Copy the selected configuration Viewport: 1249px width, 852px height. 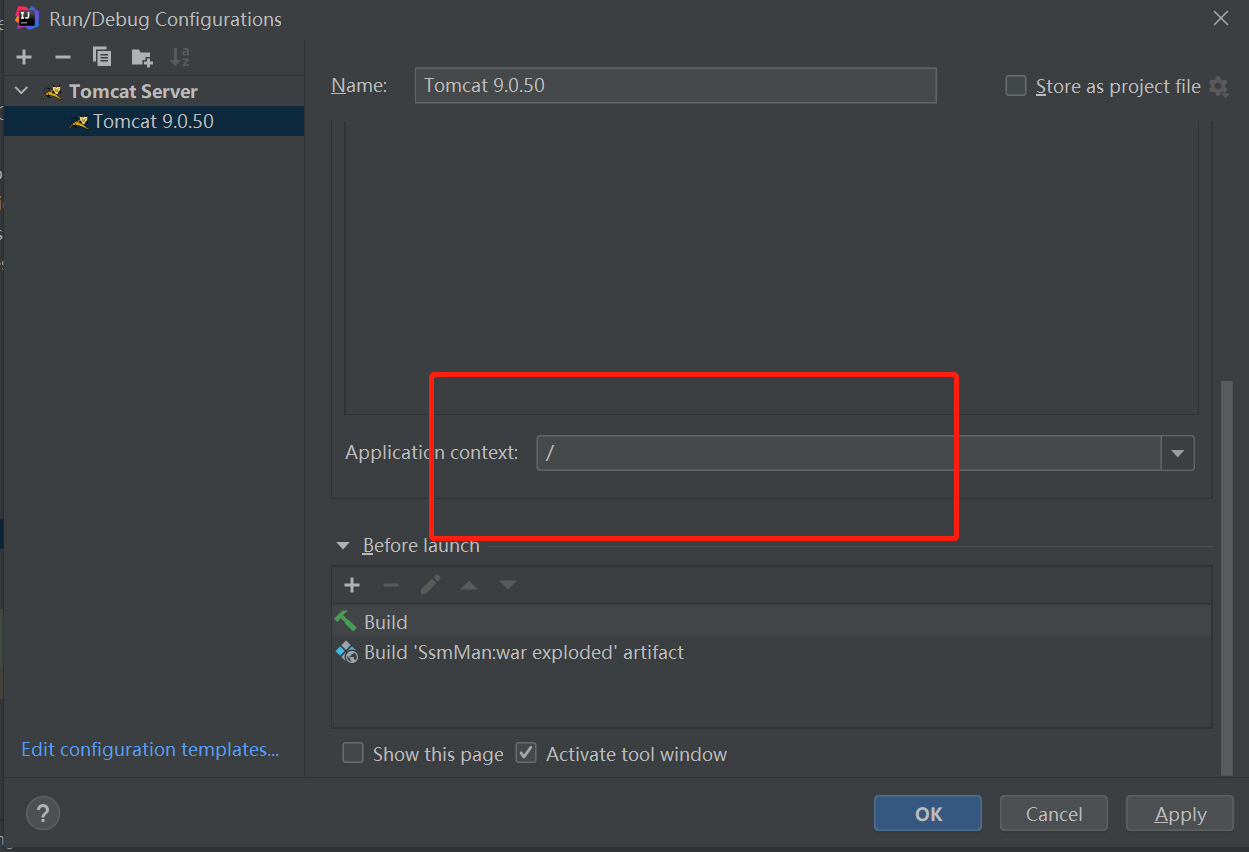(x=101, y=57)
